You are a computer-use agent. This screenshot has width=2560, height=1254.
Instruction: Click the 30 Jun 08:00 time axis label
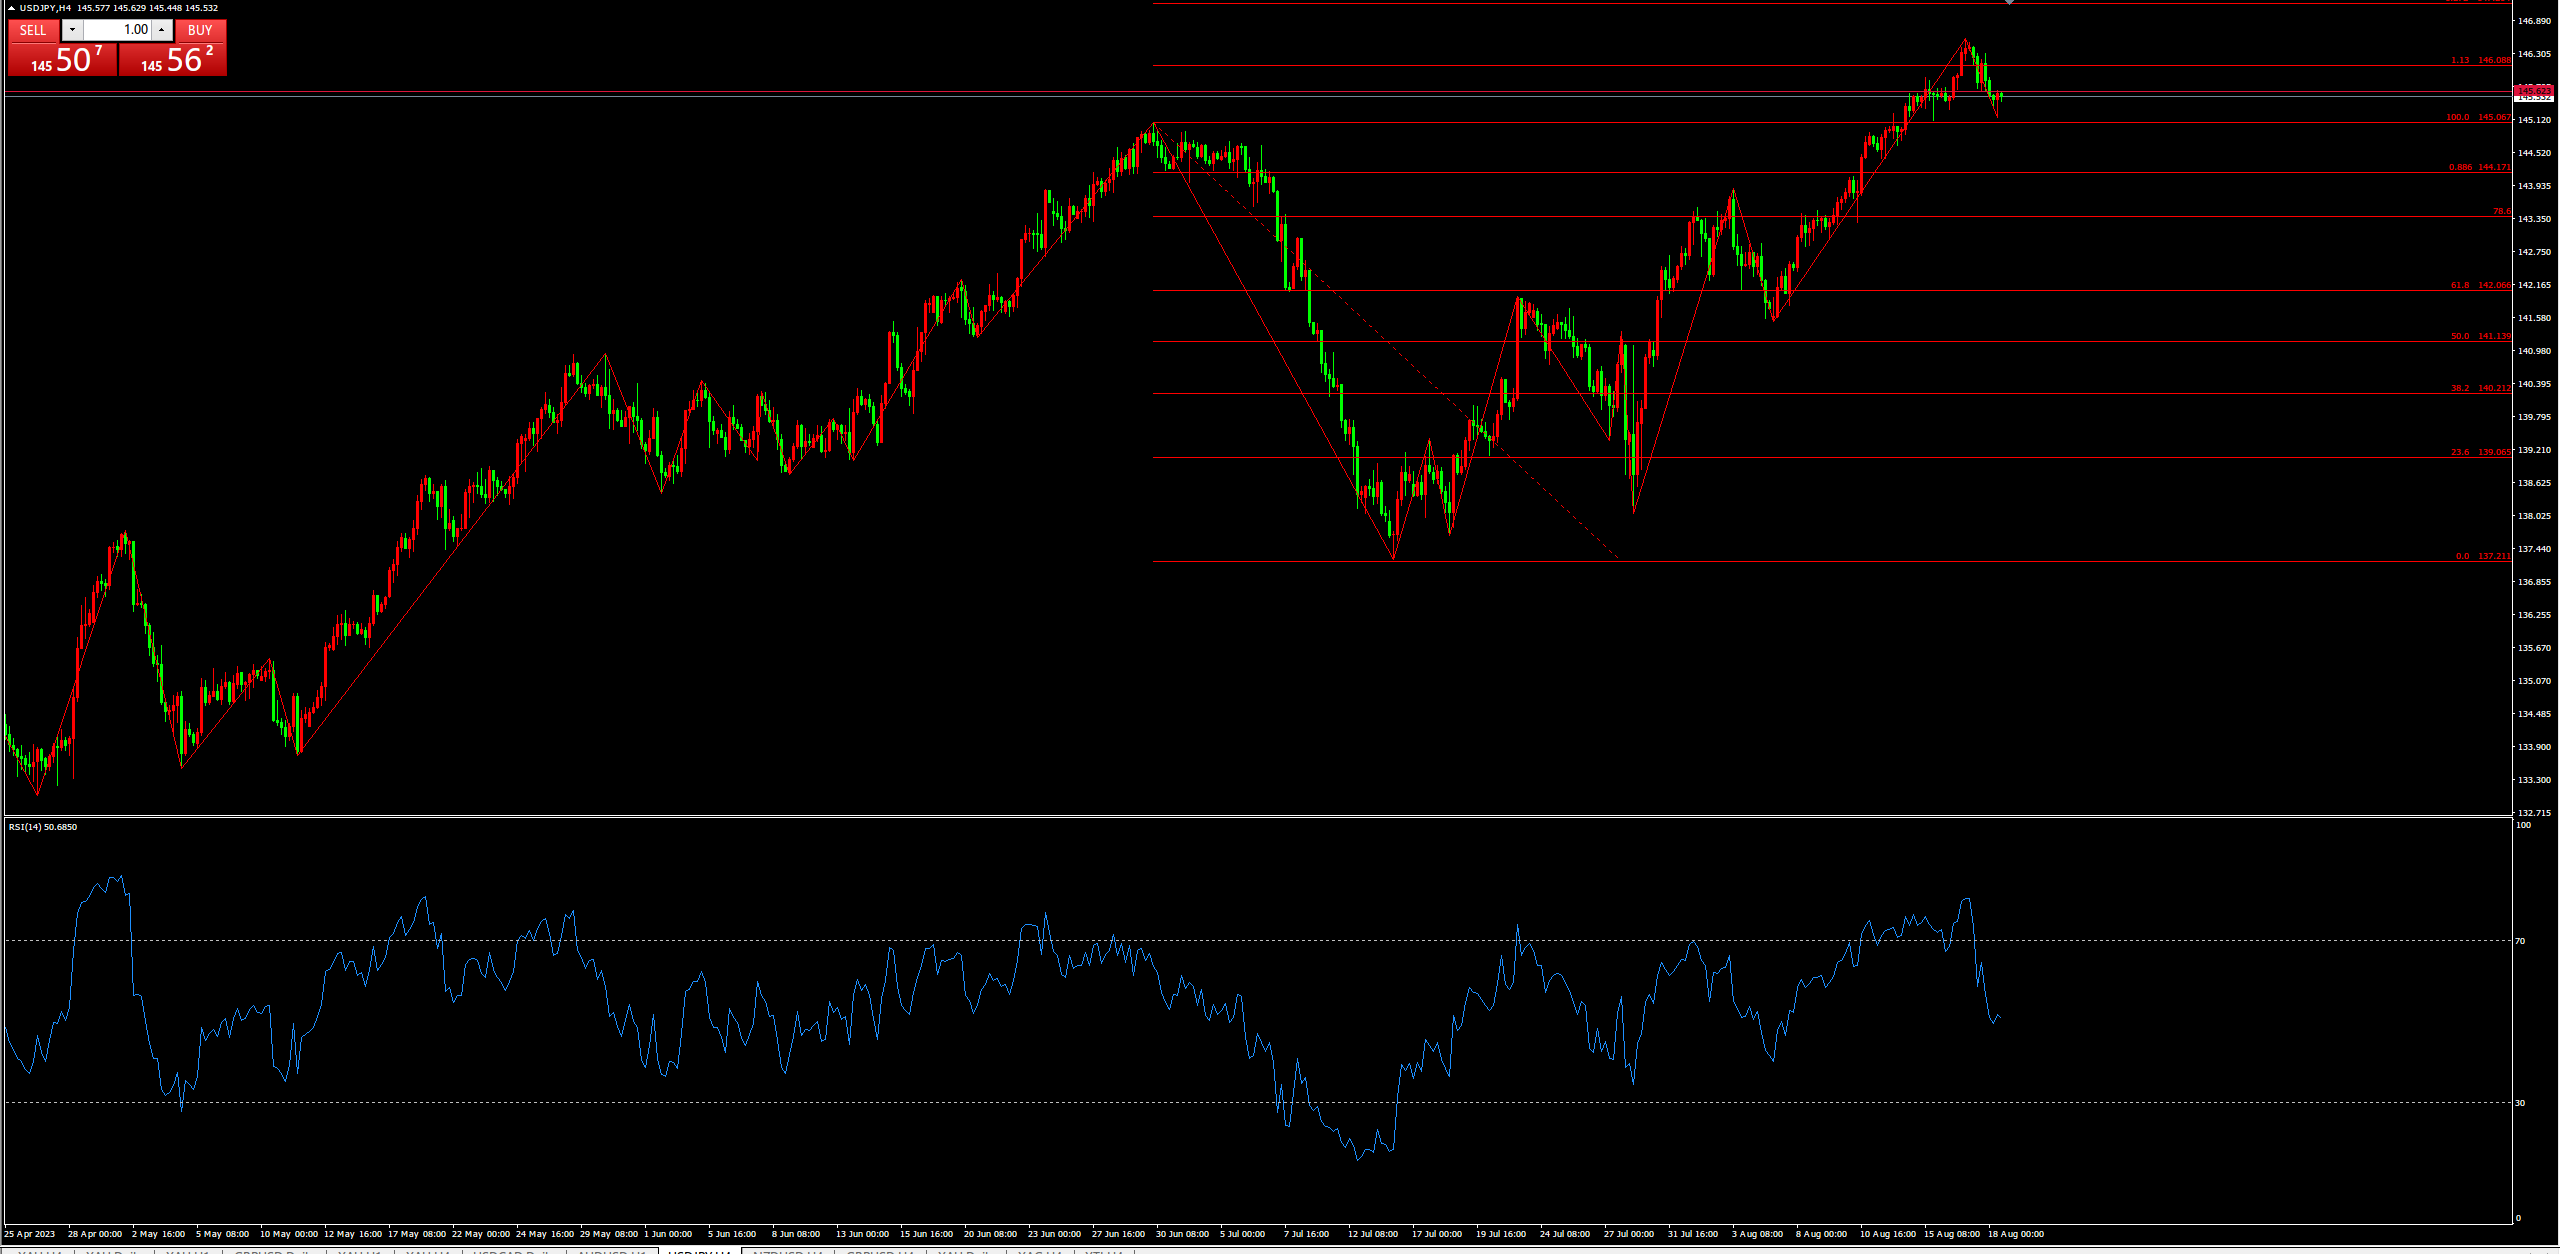coord(1182,1234)
